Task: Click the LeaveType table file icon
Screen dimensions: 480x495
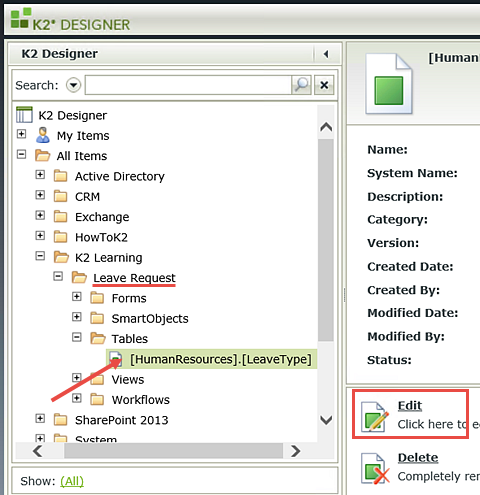Action: [116, 359]
